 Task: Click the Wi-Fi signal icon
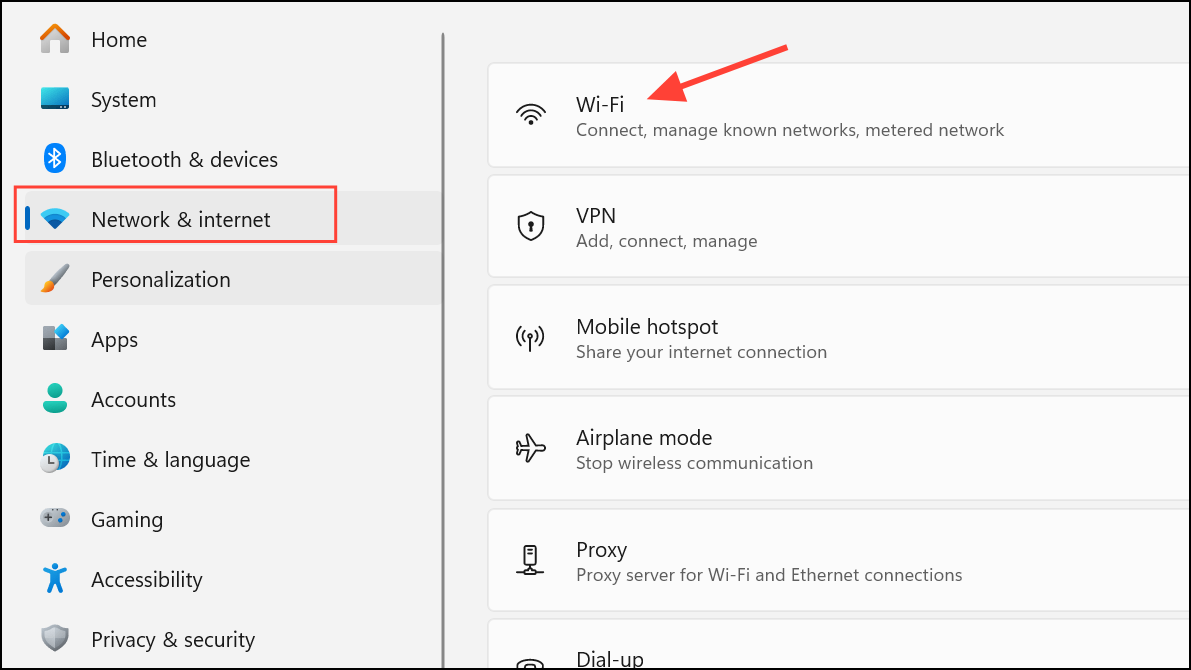(x=531, y=113)
